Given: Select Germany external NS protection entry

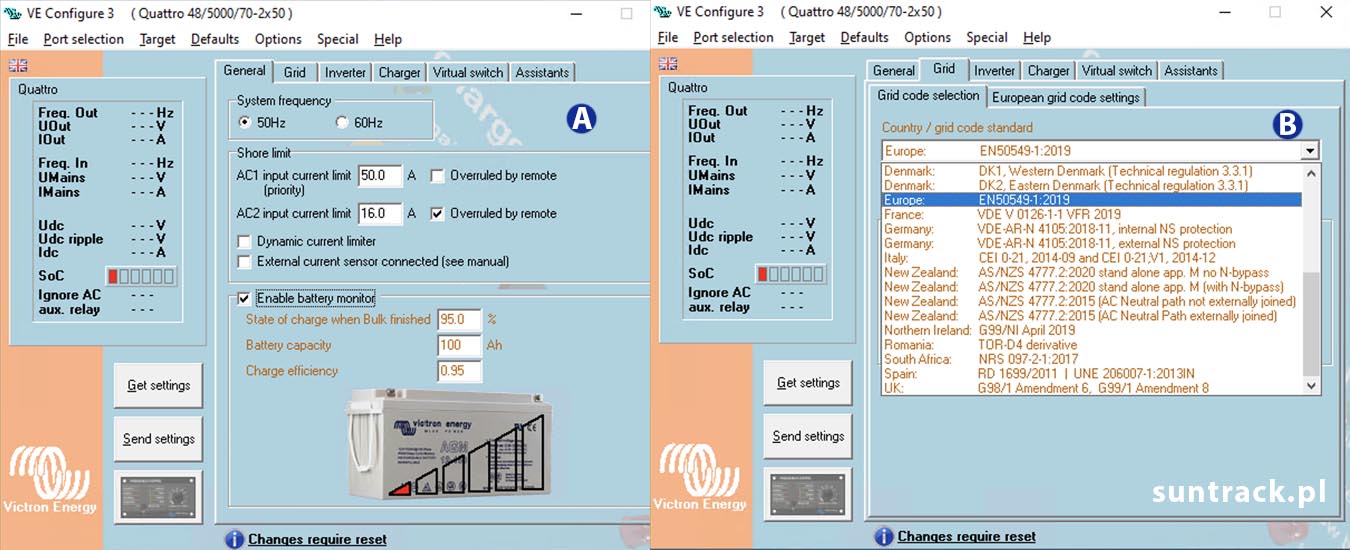Looking at the screenshot, I should click(x=1092, y=243).
